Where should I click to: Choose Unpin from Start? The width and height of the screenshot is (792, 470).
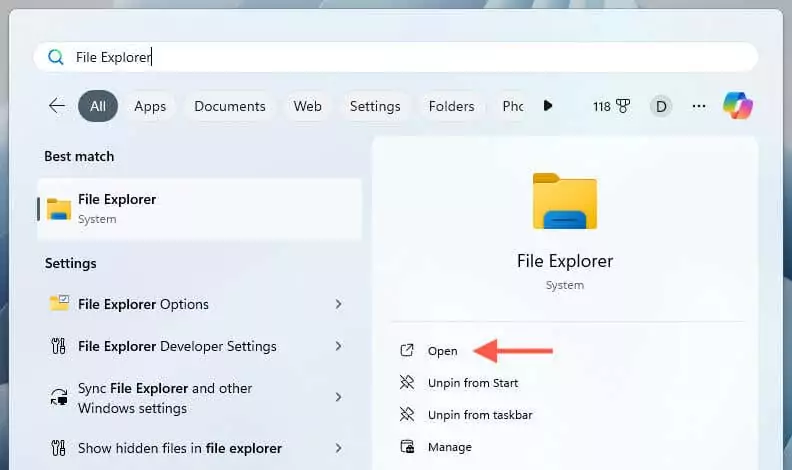[473, 383]
